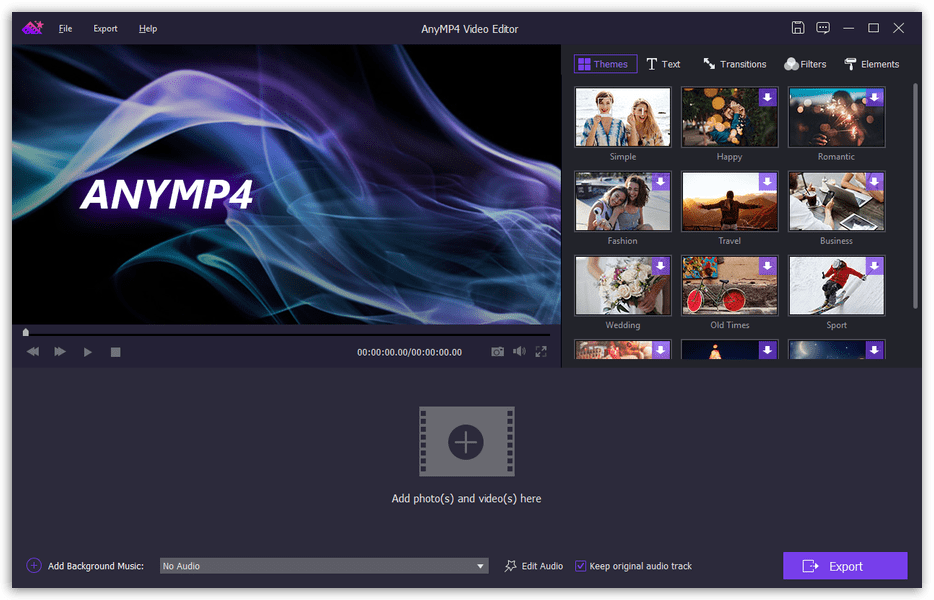This screenshot has width=934, height=600.
Task: Open the File menu
Action: click(x=65, y=28)
